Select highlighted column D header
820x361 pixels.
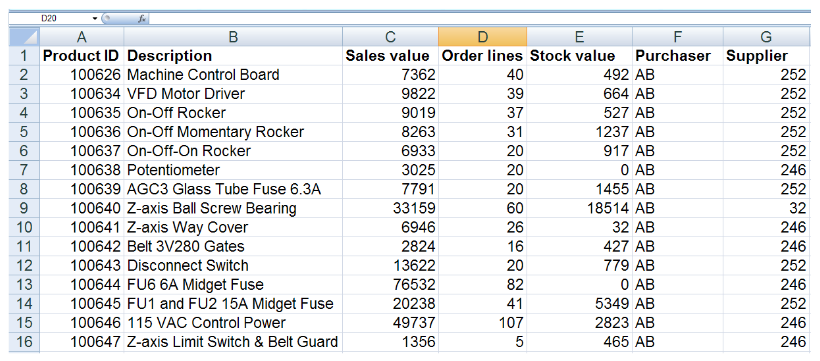click(483, 37)
